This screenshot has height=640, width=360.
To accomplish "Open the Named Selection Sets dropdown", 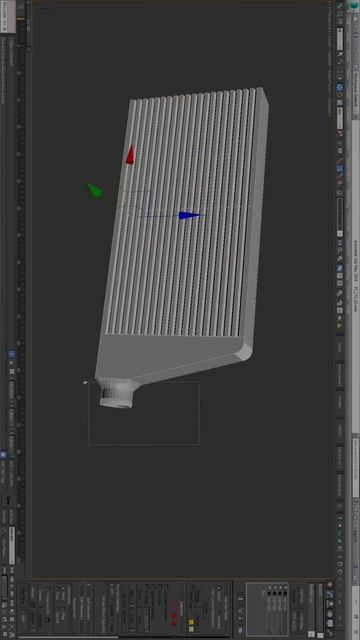I will tap(340, 218).
